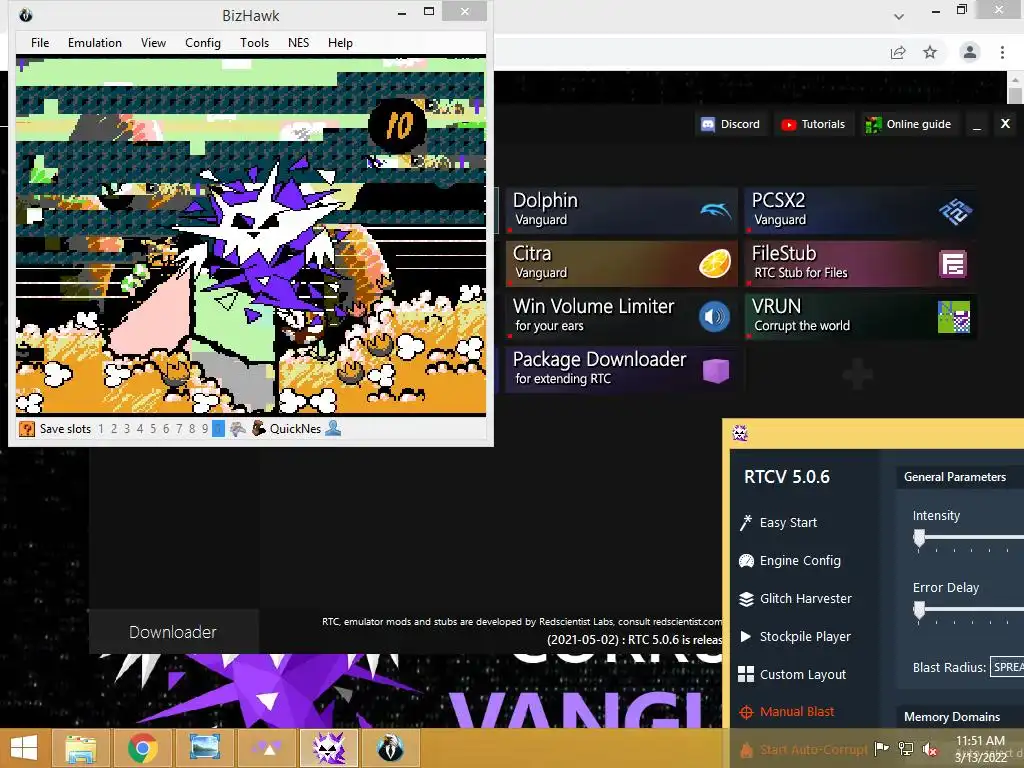The width and height of the screenshot is (1024, 768).
Task: Click the browser share icon
Action: pyautogui.click(x=898, y=52)
